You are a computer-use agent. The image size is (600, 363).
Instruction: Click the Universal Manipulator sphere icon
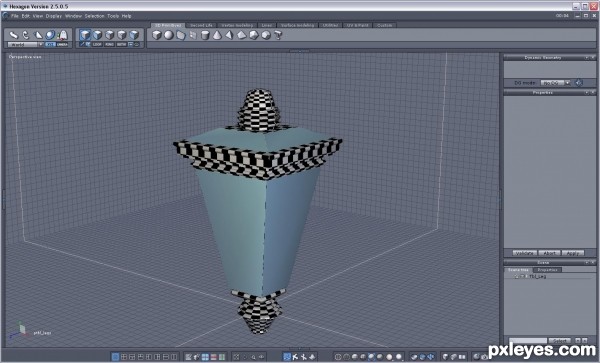[50, 35]
